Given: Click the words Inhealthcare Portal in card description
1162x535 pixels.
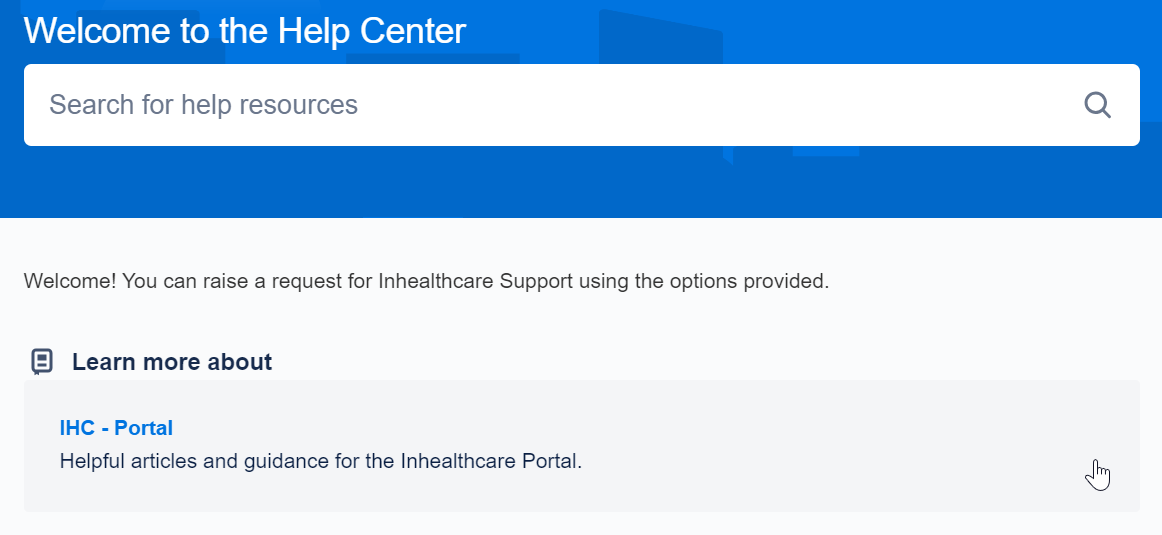Looking at the screenshot, I should point(490,462).
